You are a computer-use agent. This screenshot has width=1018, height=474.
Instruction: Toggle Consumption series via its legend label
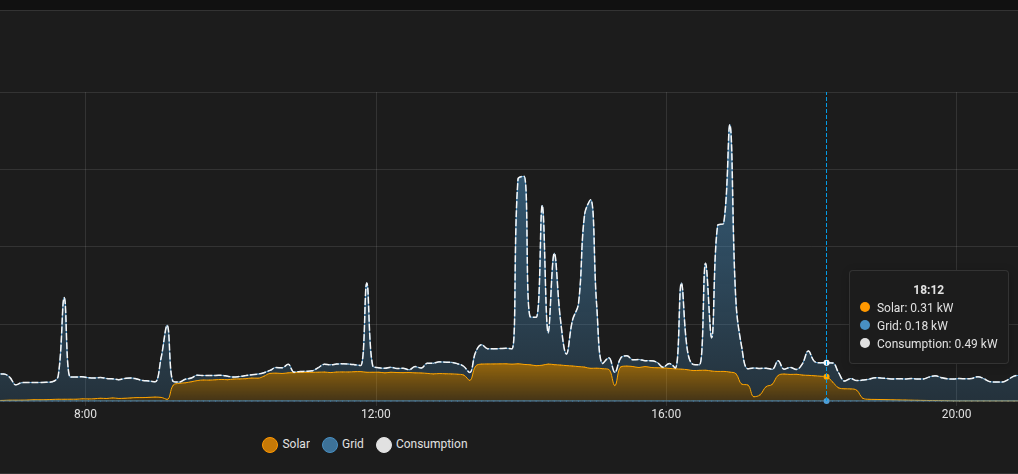[x=431, y=444]
